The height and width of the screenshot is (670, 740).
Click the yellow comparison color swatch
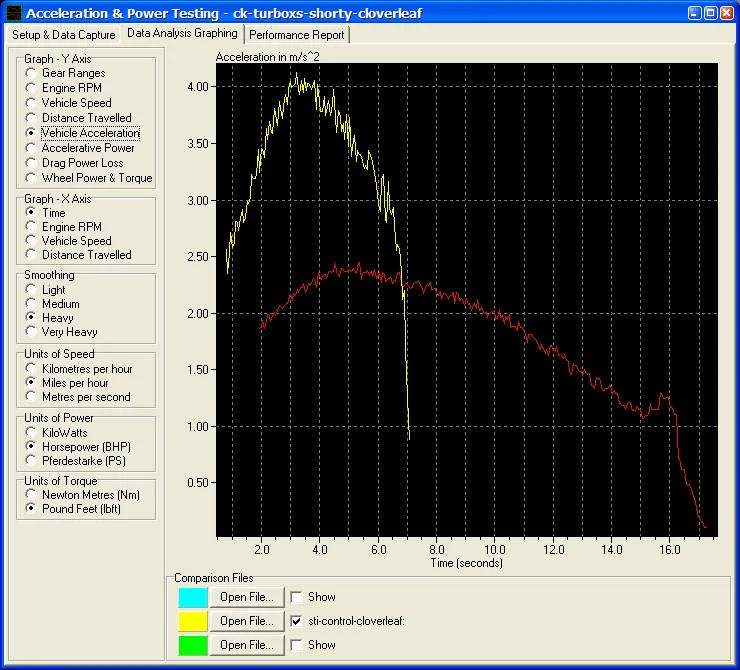[193, 621]
